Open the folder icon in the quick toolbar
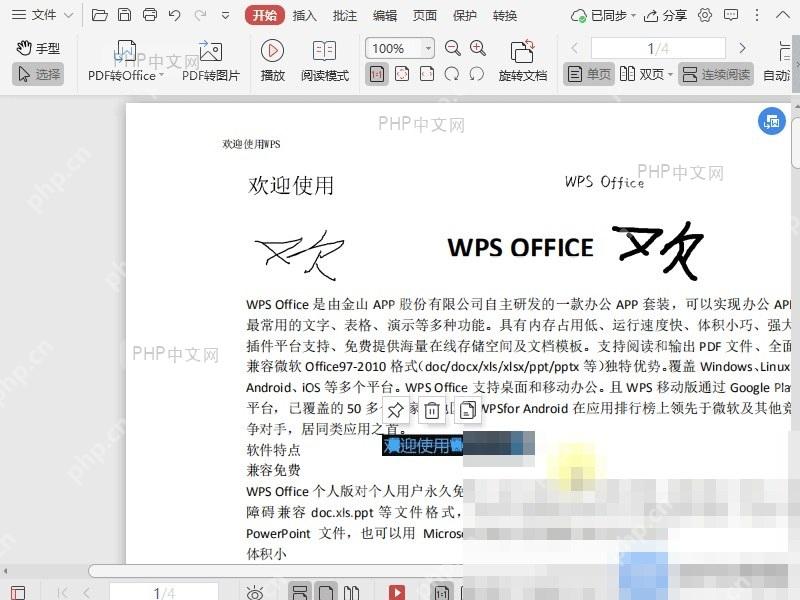Viewport: 800px width, 600px height. coord(99,15)
